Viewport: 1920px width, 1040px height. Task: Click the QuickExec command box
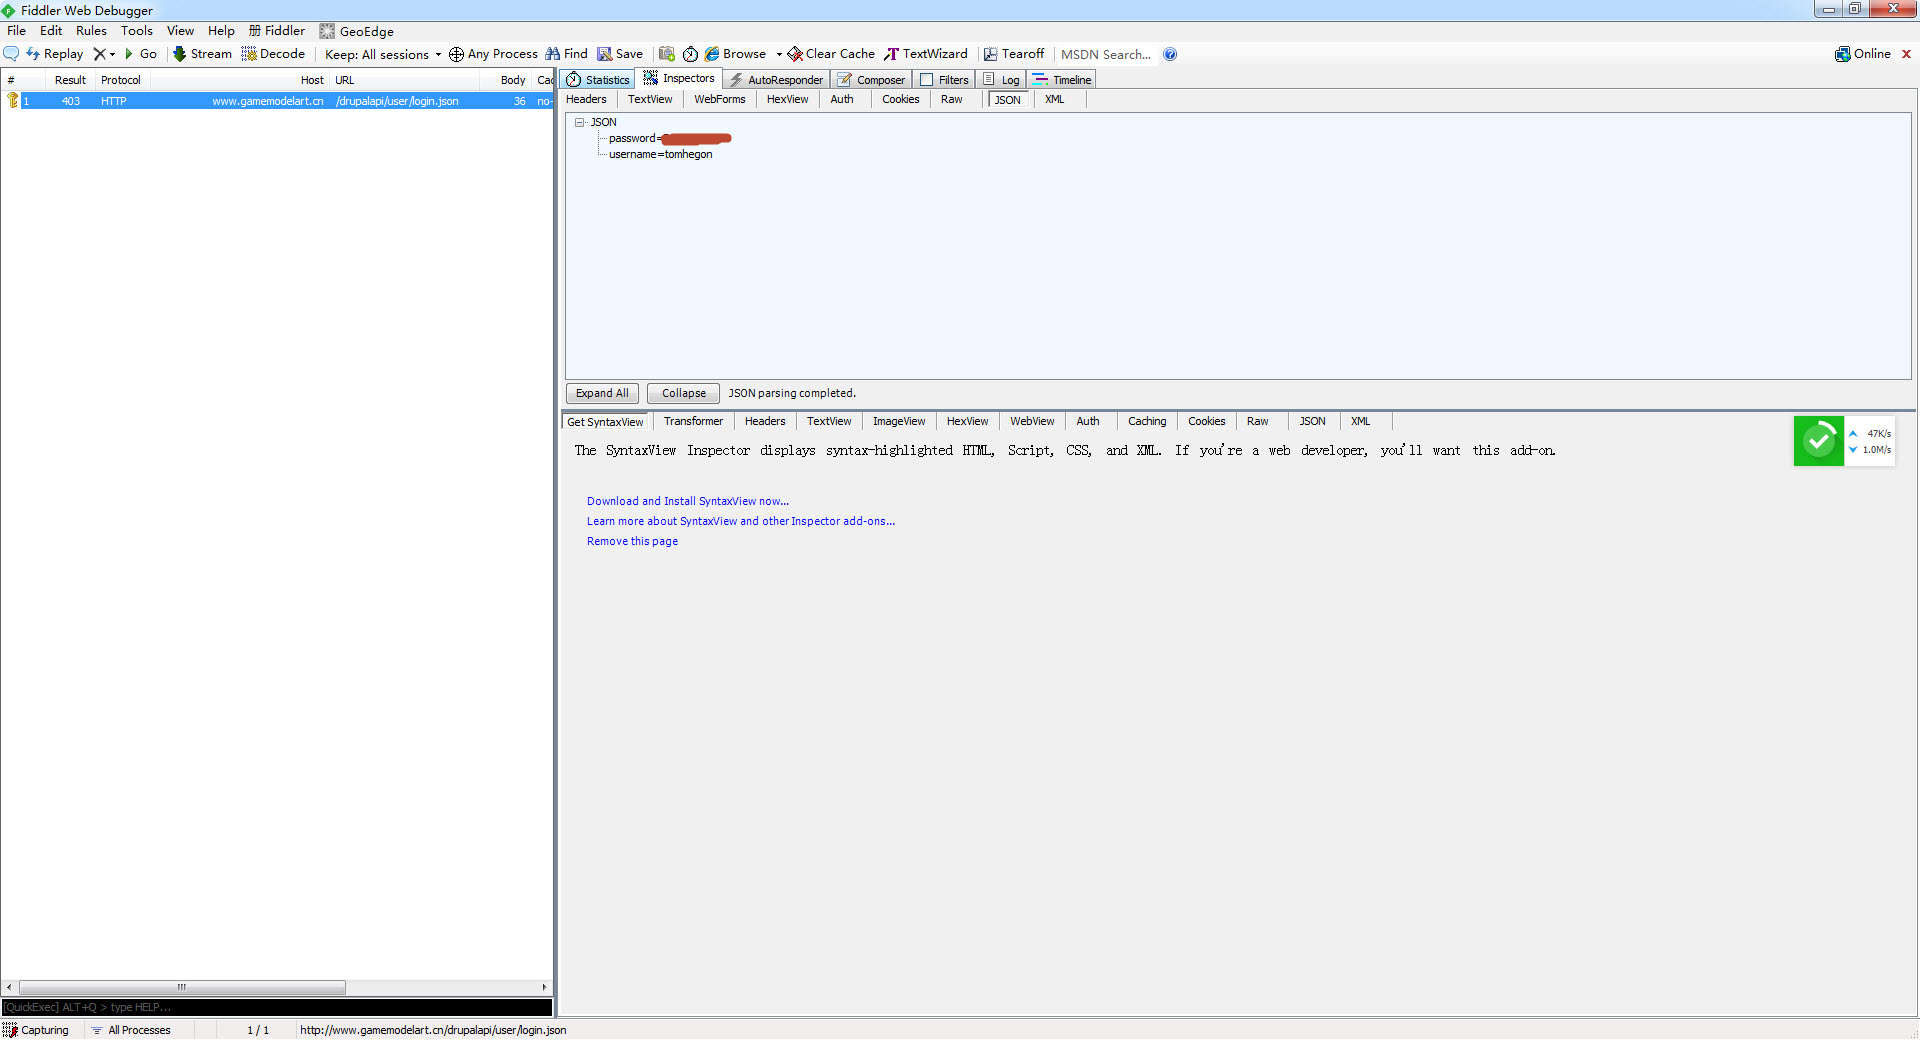[x=277, y=1007]
